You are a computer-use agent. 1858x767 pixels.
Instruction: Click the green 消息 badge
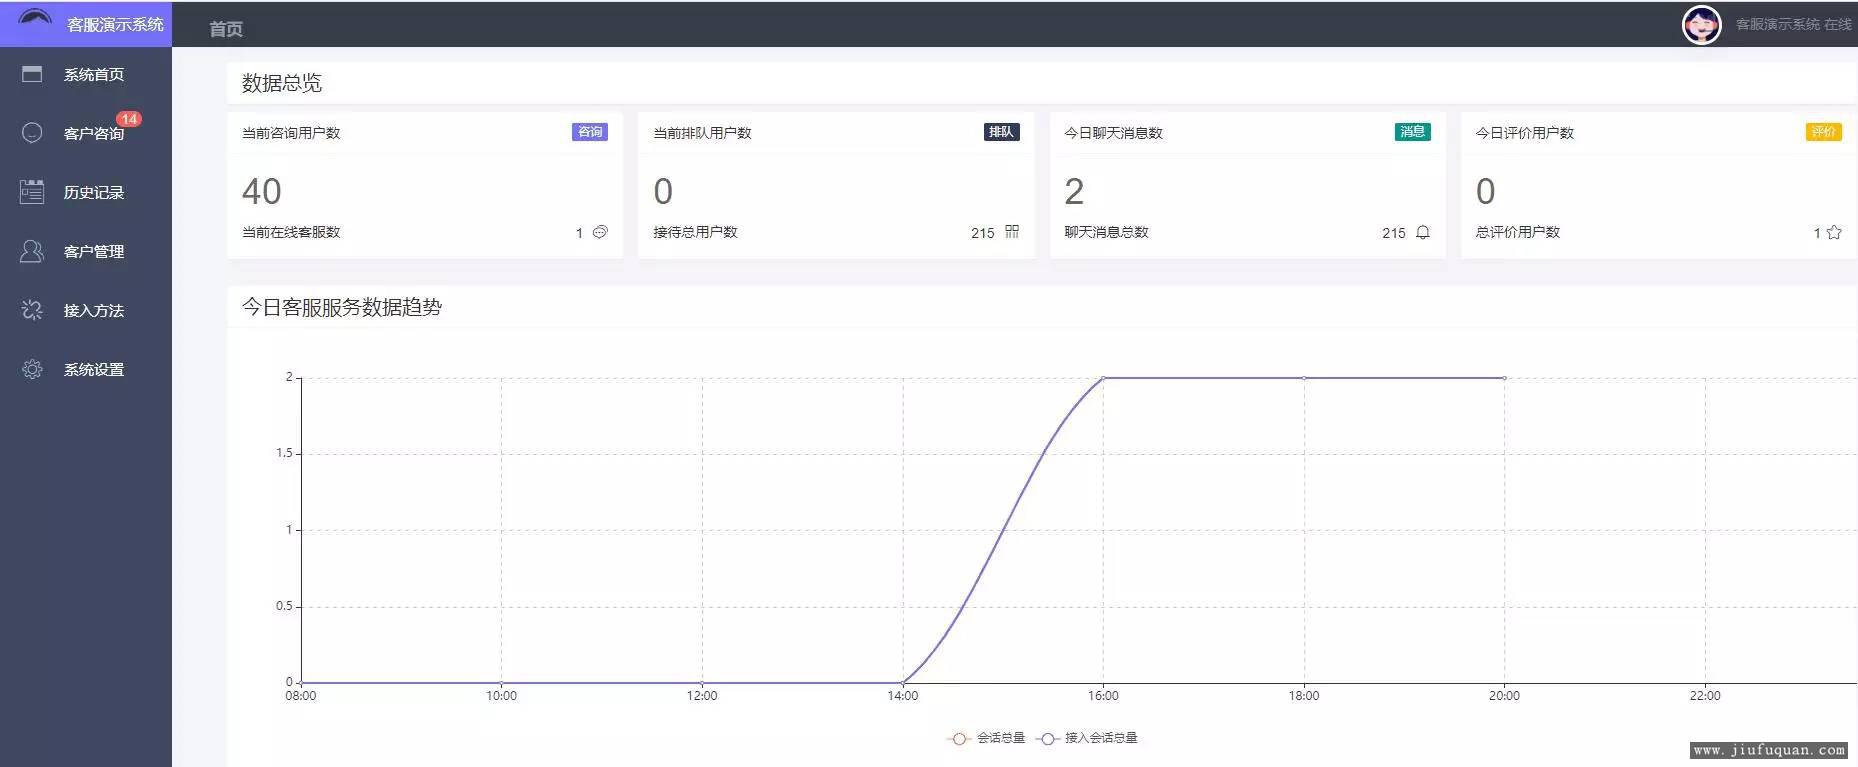coord(1412,132)
